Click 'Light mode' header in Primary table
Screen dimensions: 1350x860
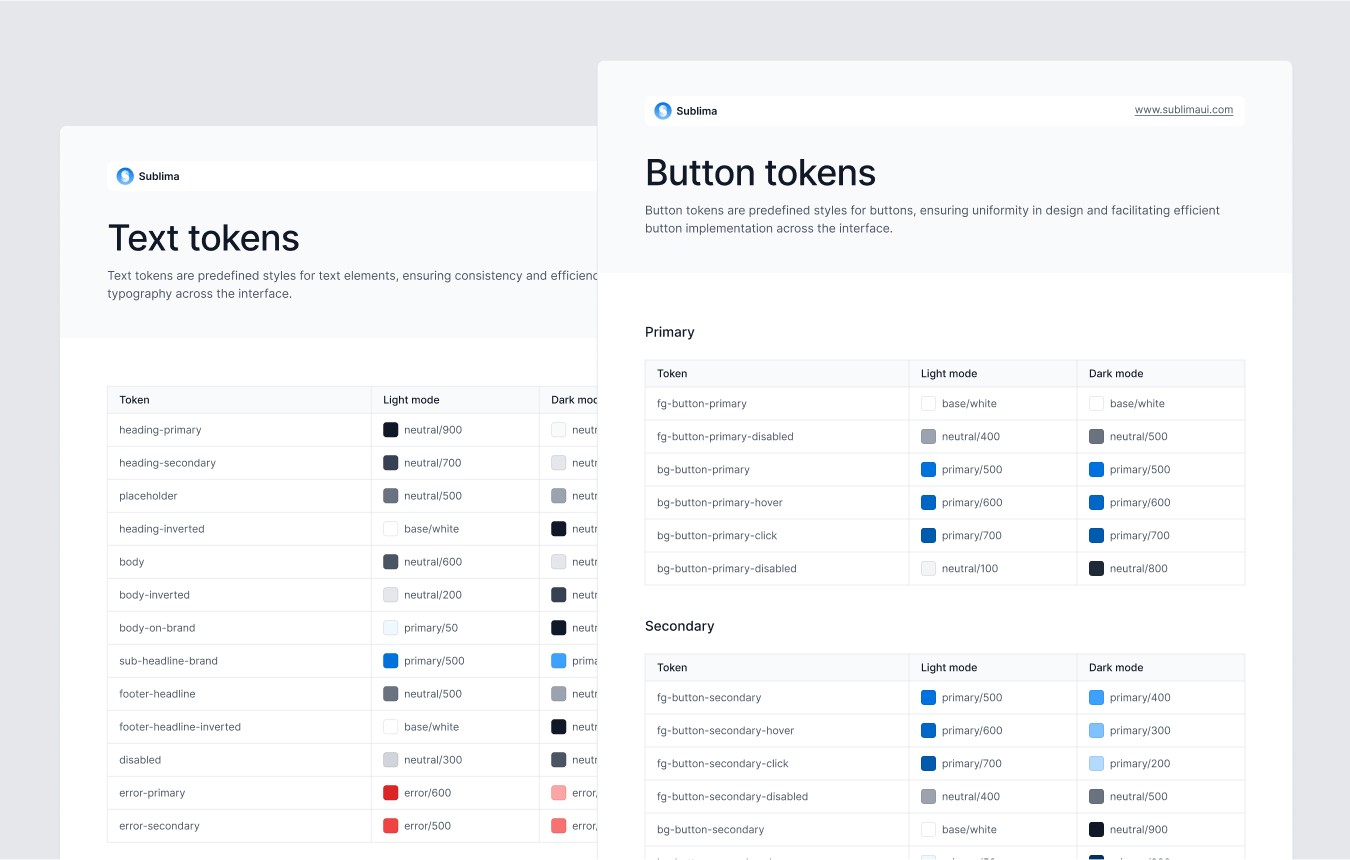pyautogui.click(x=949, y=374)
